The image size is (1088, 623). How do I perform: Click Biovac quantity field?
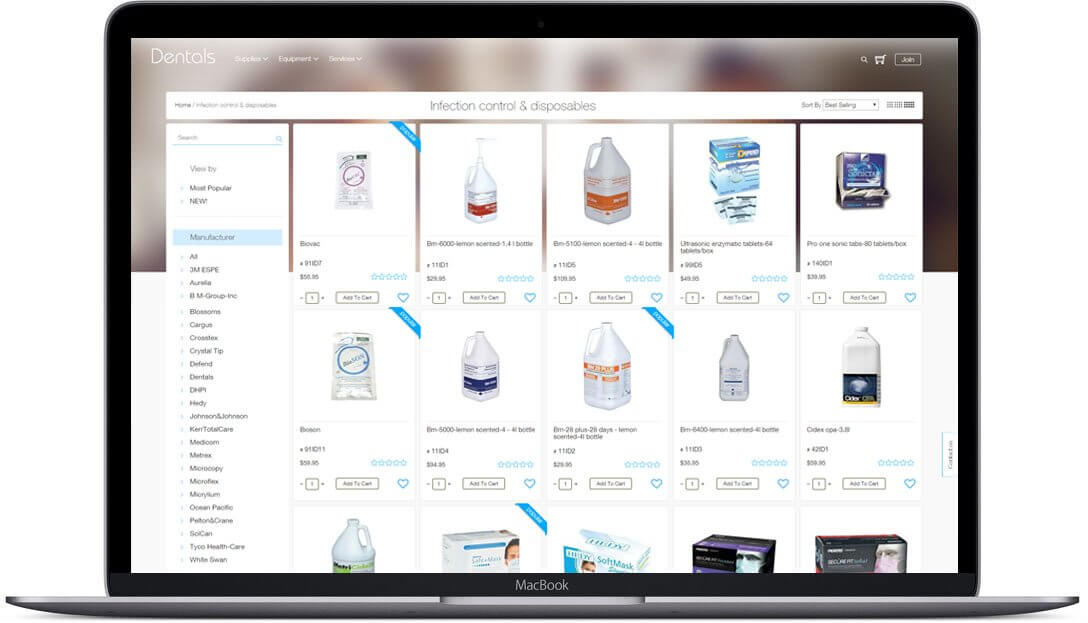[312, 298]
